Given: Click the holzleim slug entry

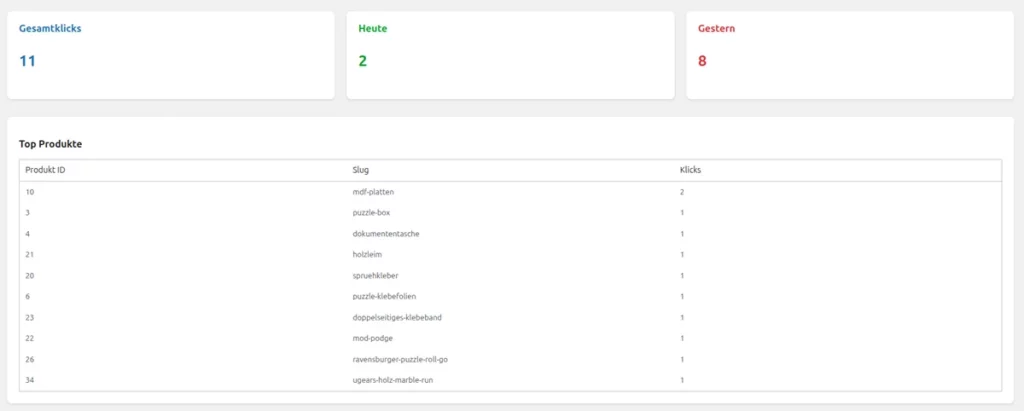Looking at the screenshot, I should pyautogui.click(x=370, y=254).
